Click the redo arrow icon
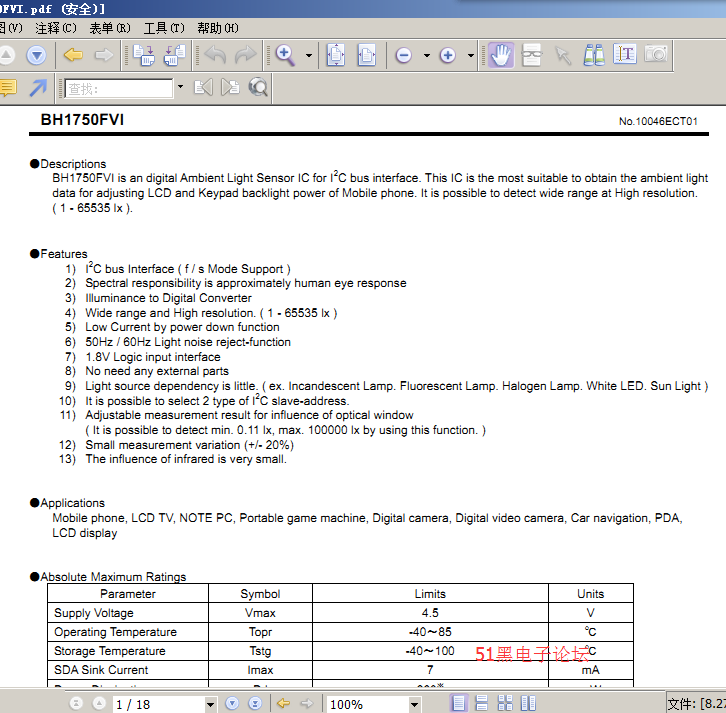The width and height of the screenshot is (726, 713). (x=246, y=55)
